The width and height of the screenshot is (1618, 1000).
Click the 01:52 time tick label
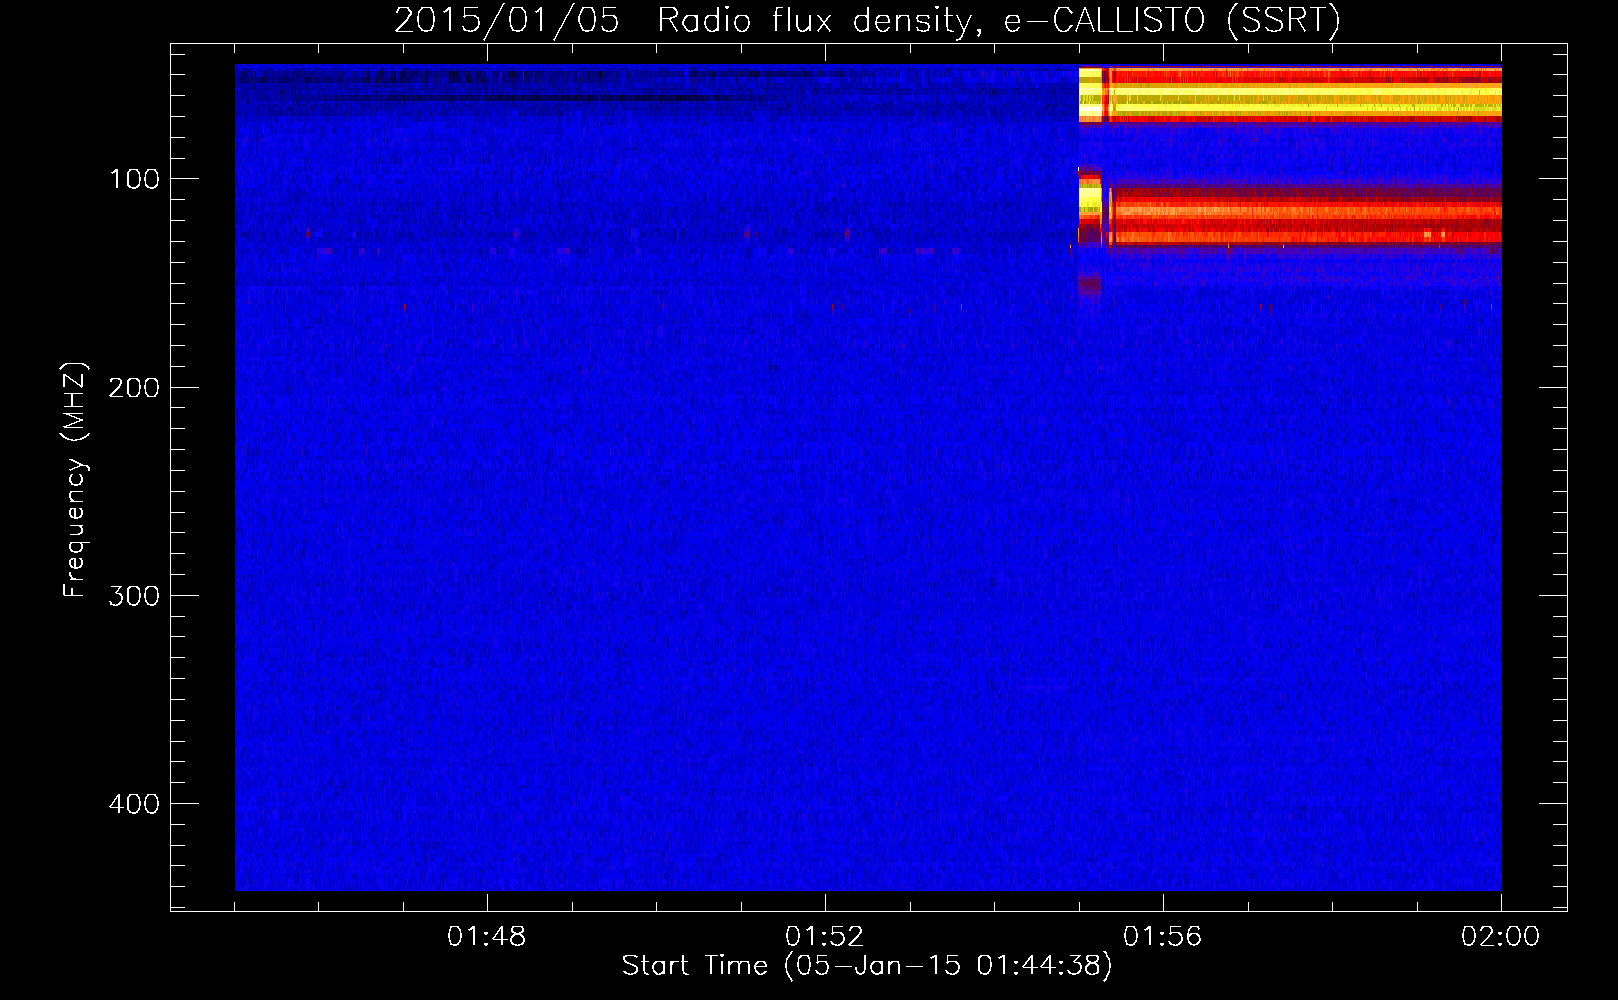(824, 937)
